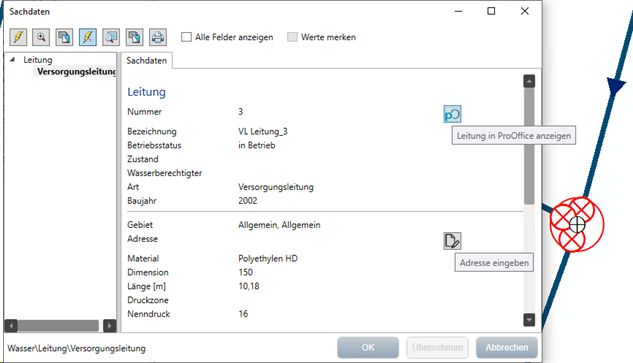The height and width of the screenshot is (363, 633).
Task: Click the tree panel's horizontal scrollbar thumb
Action: (58, 325)
